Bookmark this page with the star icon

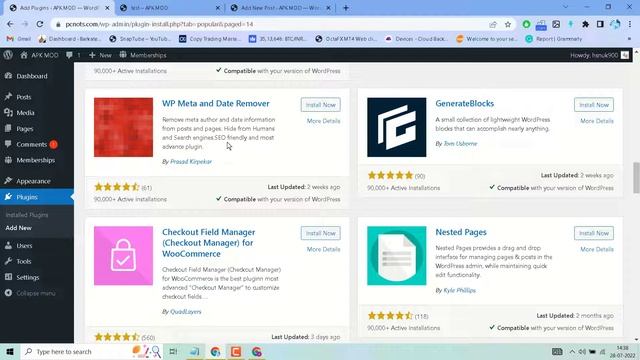click(x=508, y=24)
